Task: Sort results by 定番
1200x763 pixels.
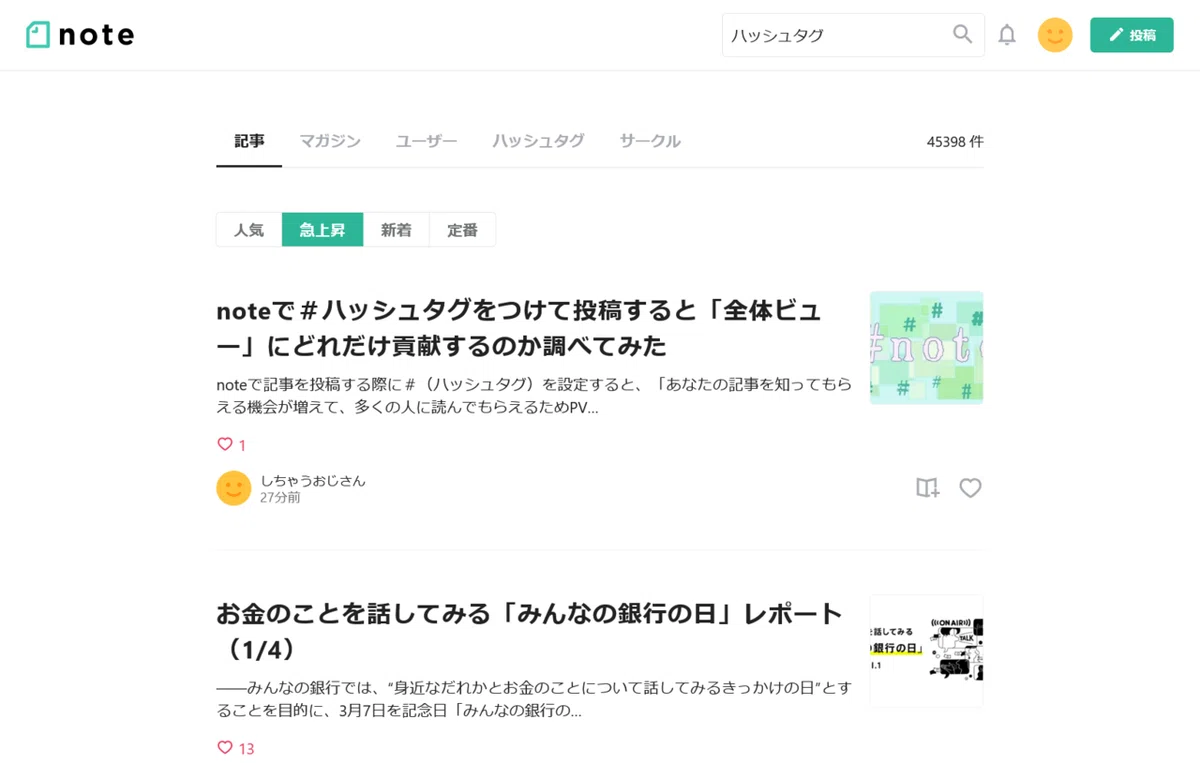Action: [x=462, y=230]
